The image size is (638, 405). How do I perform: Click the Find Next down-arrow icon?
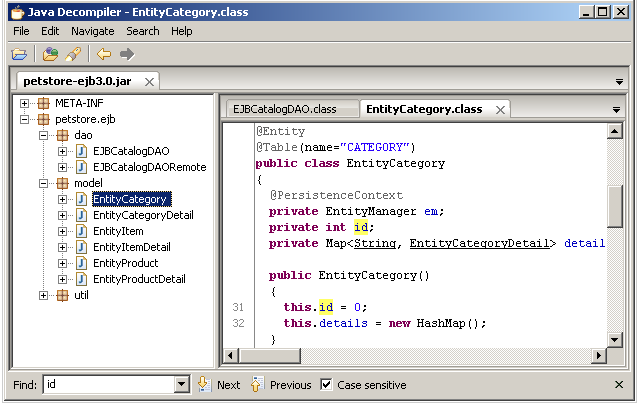[203, 384]
